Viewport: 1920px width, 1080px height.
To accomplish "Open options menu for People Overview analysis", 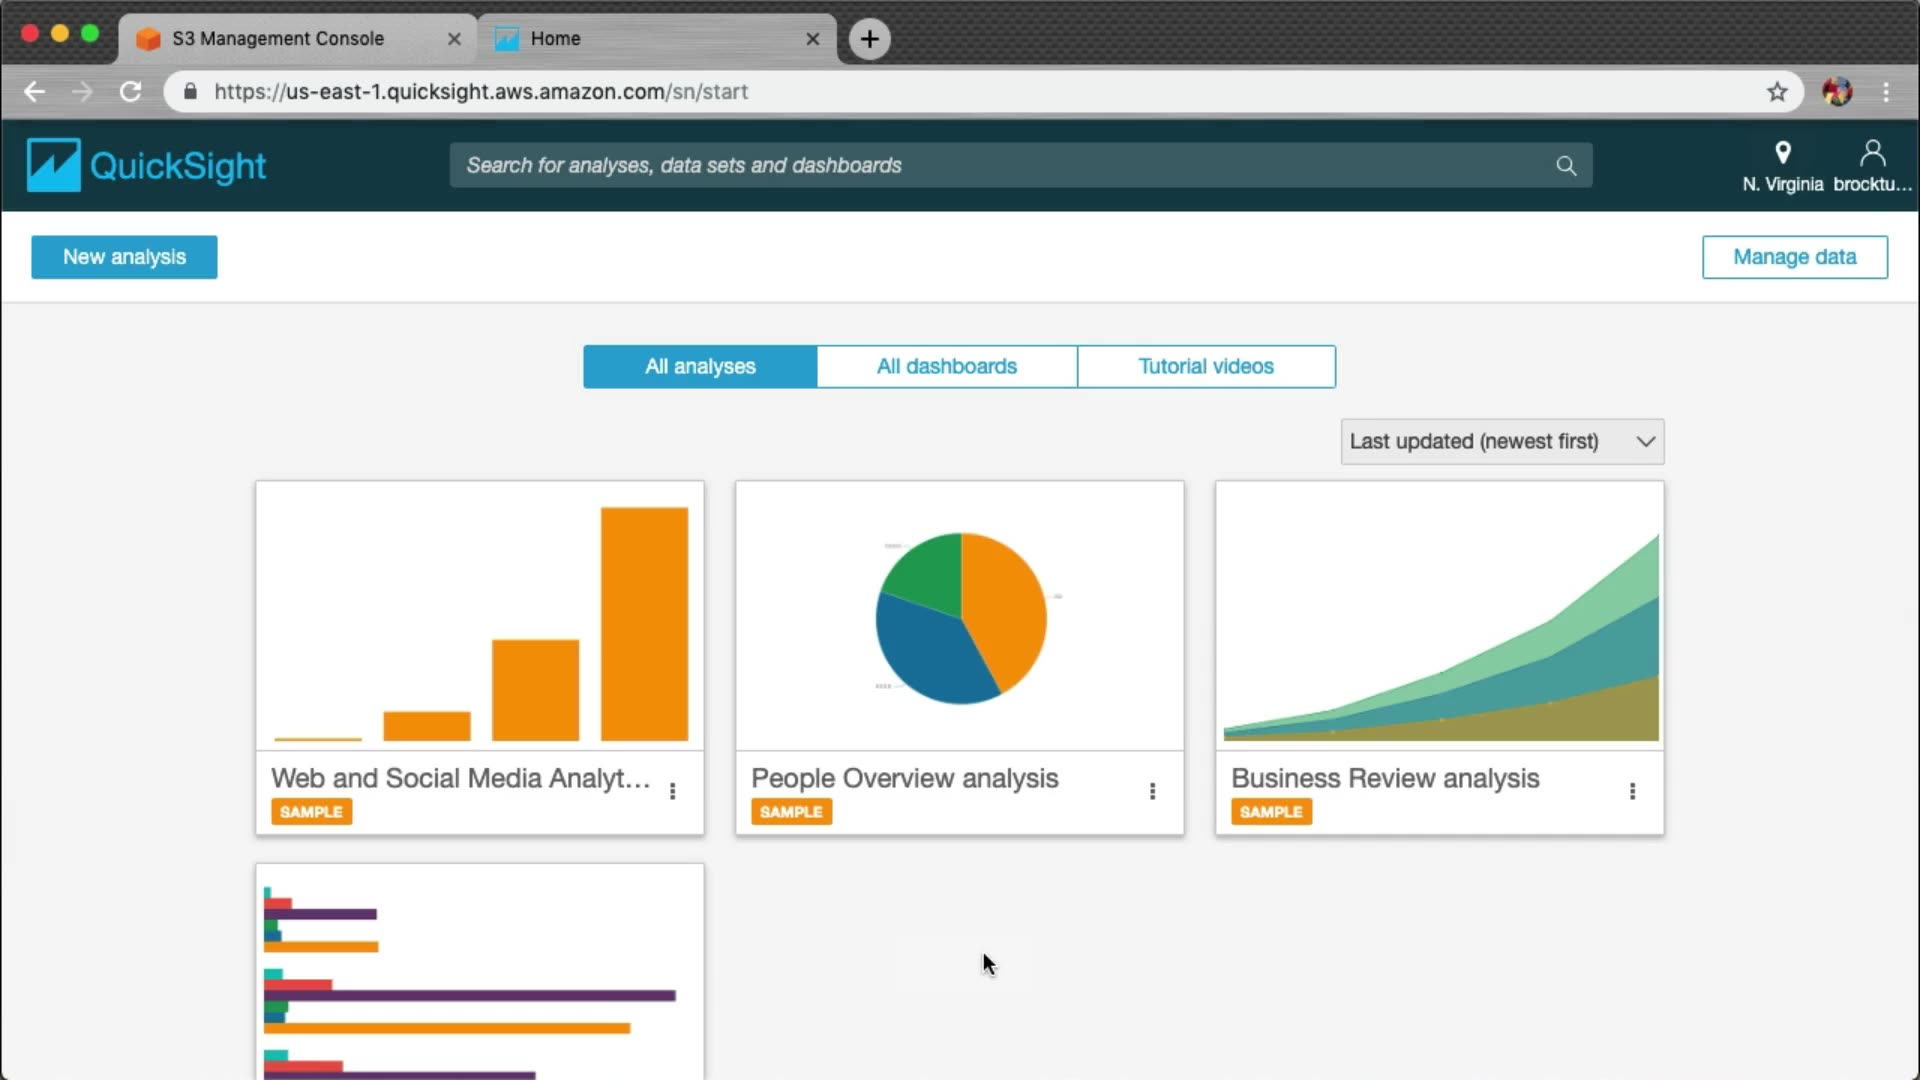I will (1152, 791).
